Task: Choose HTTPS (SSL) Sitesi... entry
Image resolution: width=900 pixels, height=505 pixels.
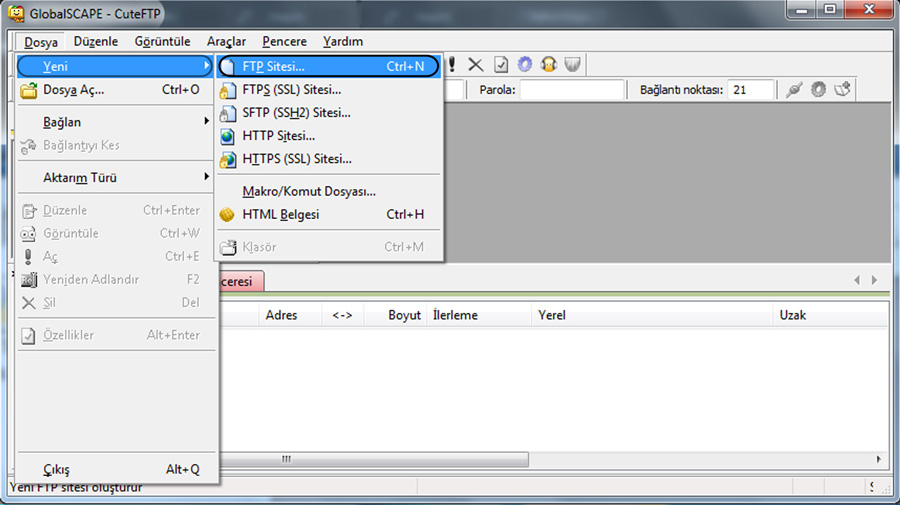Action: click(328, 159)
